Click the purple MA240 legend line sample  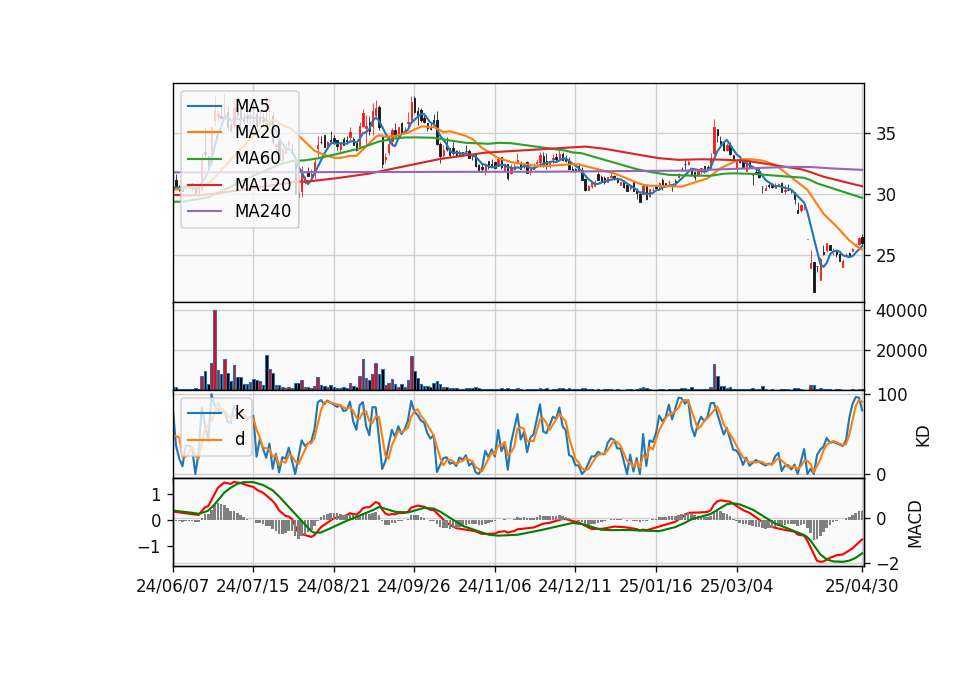(205, 211)
